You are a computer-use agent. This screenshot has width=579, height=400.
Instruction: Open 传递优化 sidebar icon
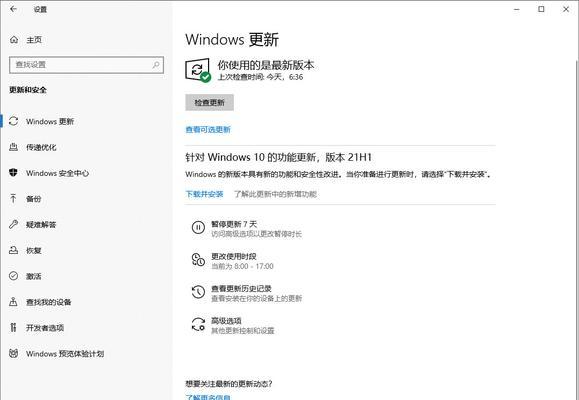(14, 147)
